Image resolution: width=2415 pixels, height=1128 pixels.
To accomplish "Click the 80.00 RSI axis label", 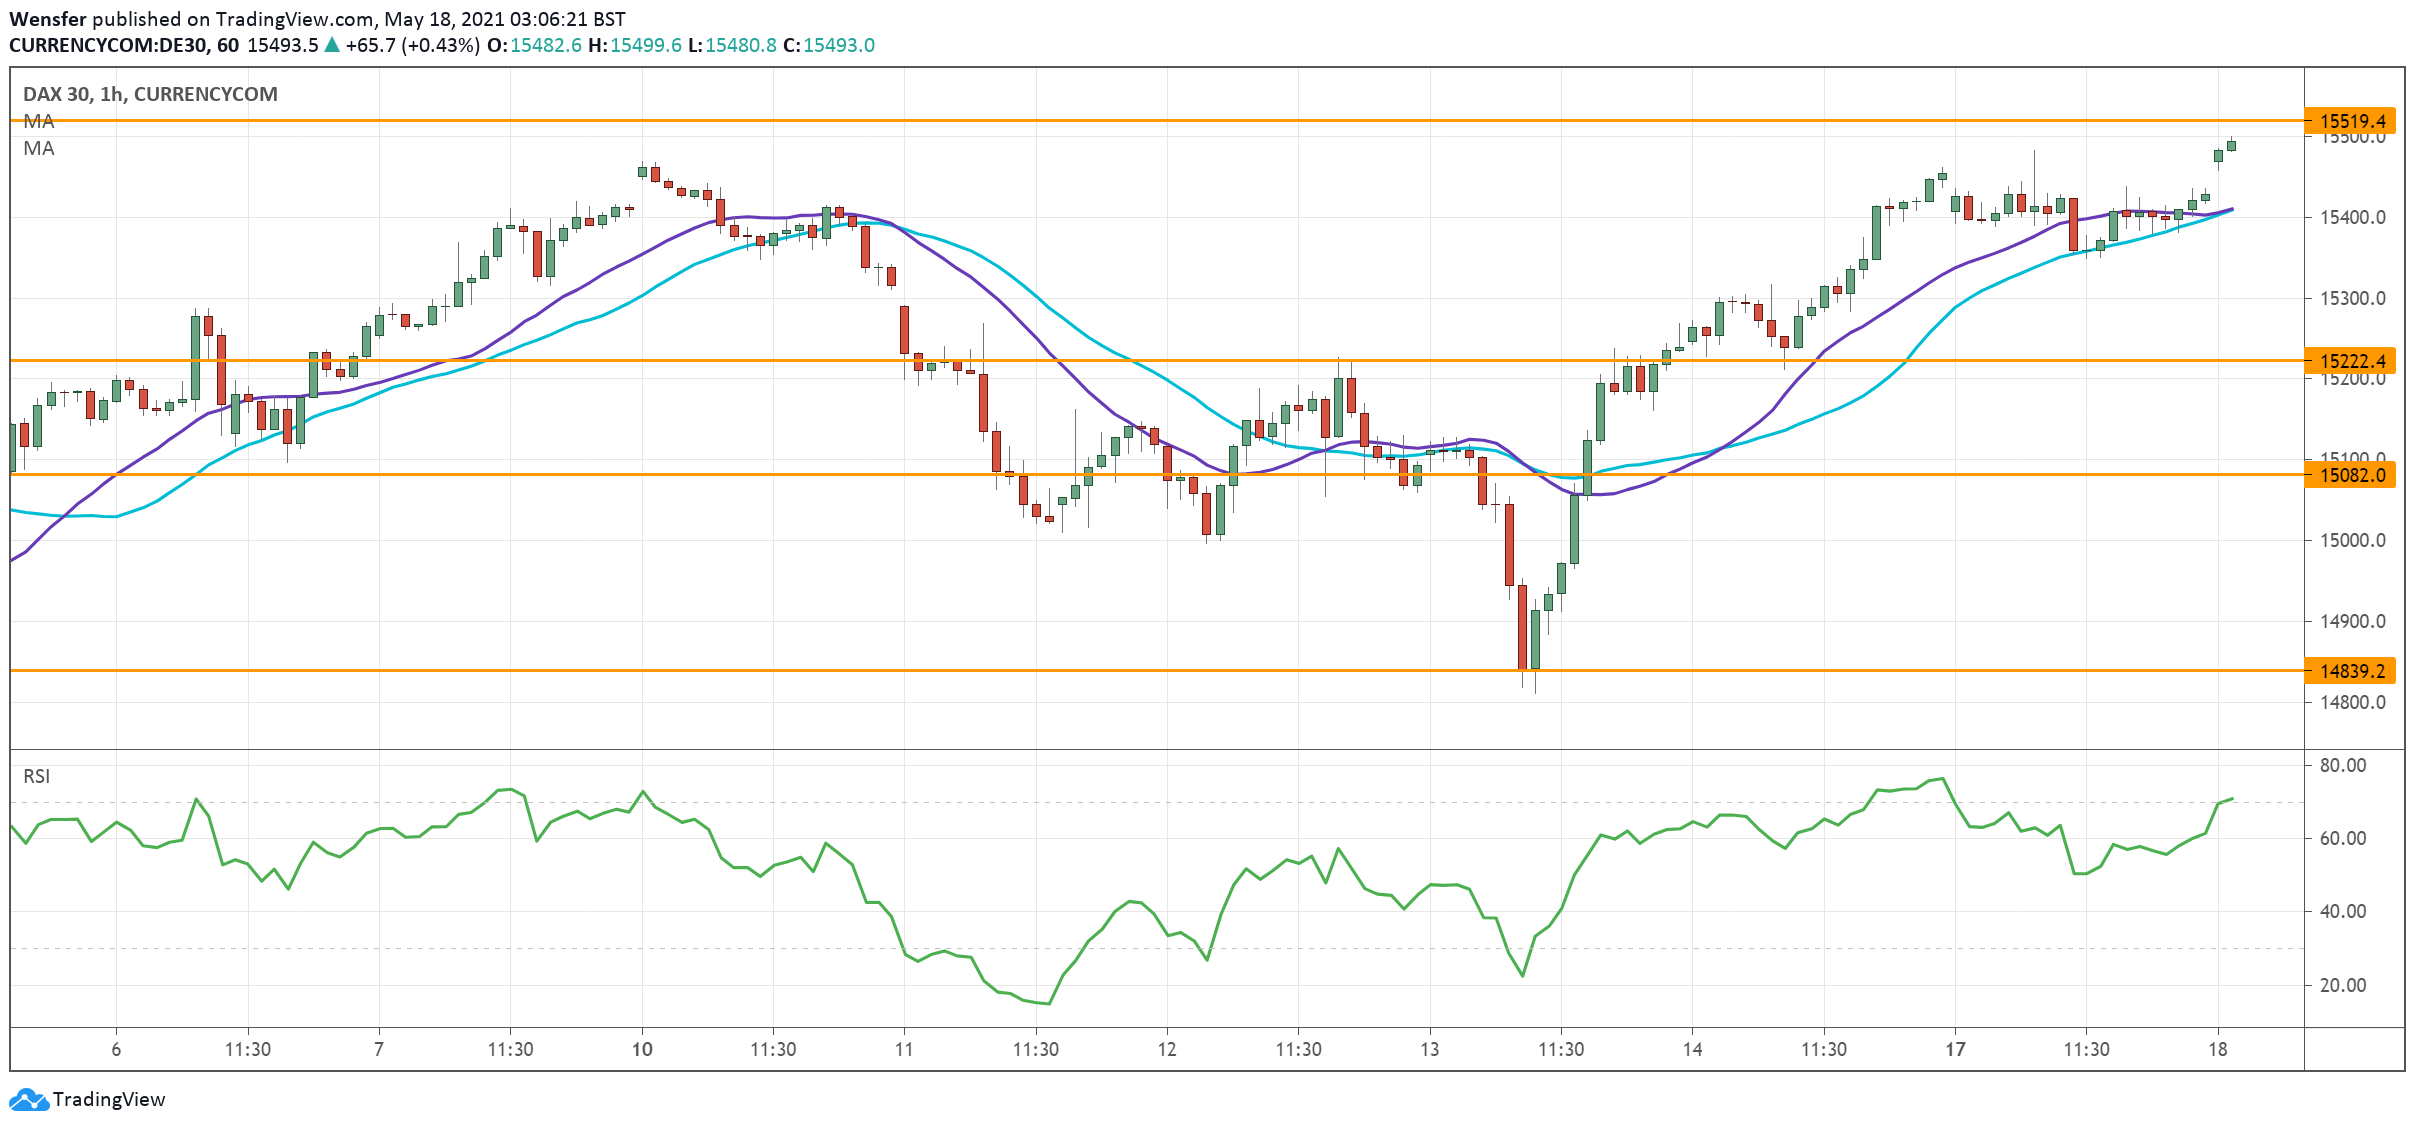I will click(x=2342, y=765).
